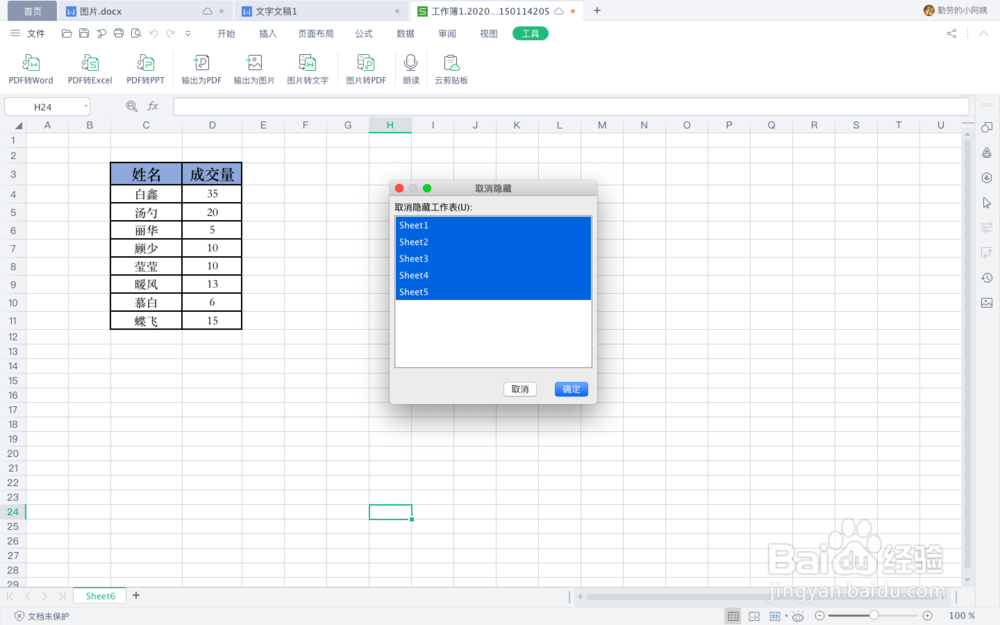The width and height of the screenshot is (1000, 625).
Task: Click the history clock icon in right sidebar
Action: pos(987,278)
